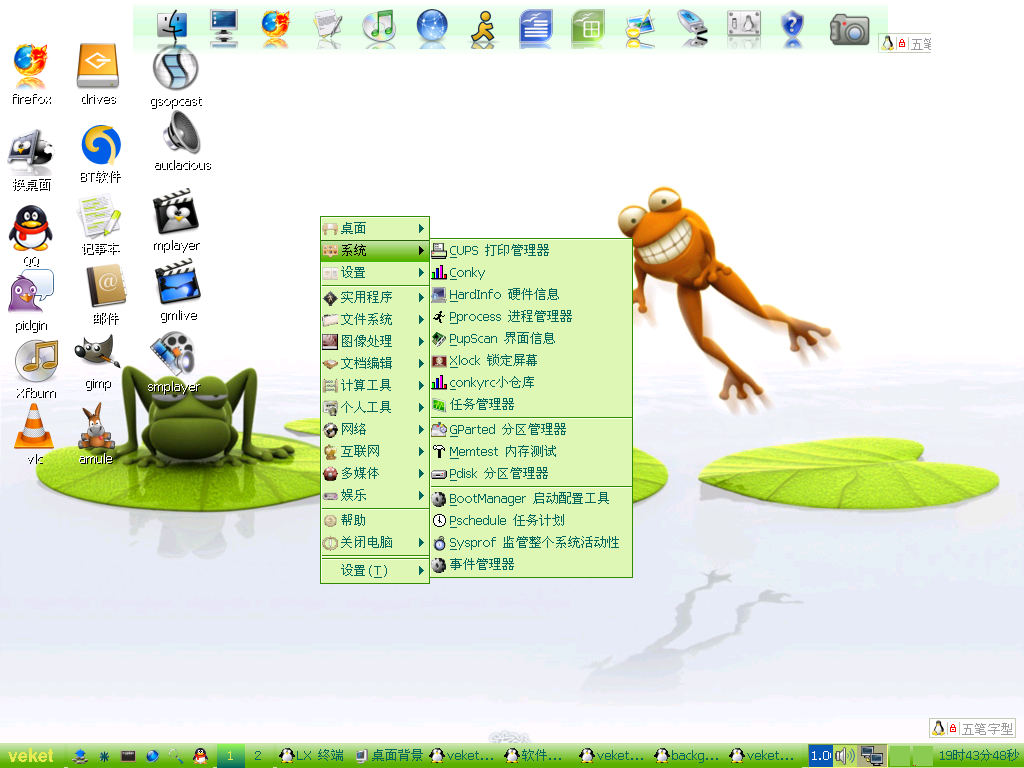This screenshot has height=768, width=1024.
Task: Expand the 设置(T) submenu arrow
Action: 421,571
